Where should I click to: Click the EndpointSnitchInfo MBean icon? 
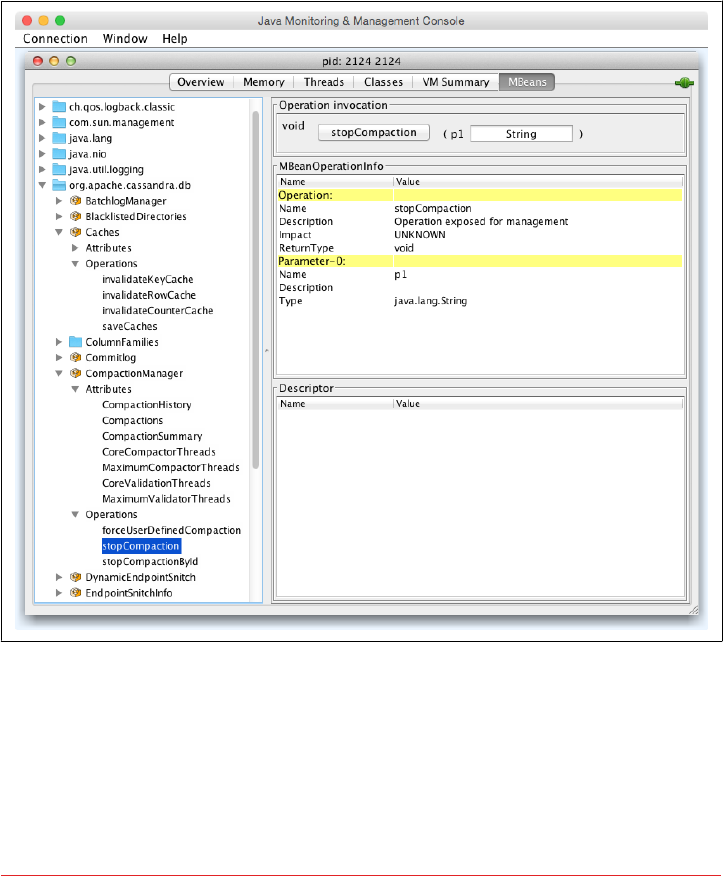point(75,593)
